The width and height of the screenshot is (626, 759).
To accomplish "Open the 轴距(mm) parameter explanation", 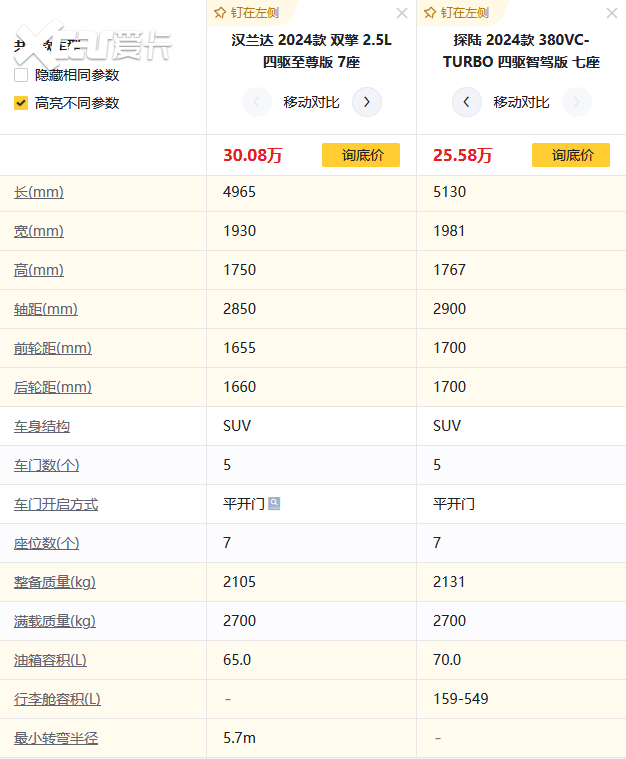I will point(45,309).
